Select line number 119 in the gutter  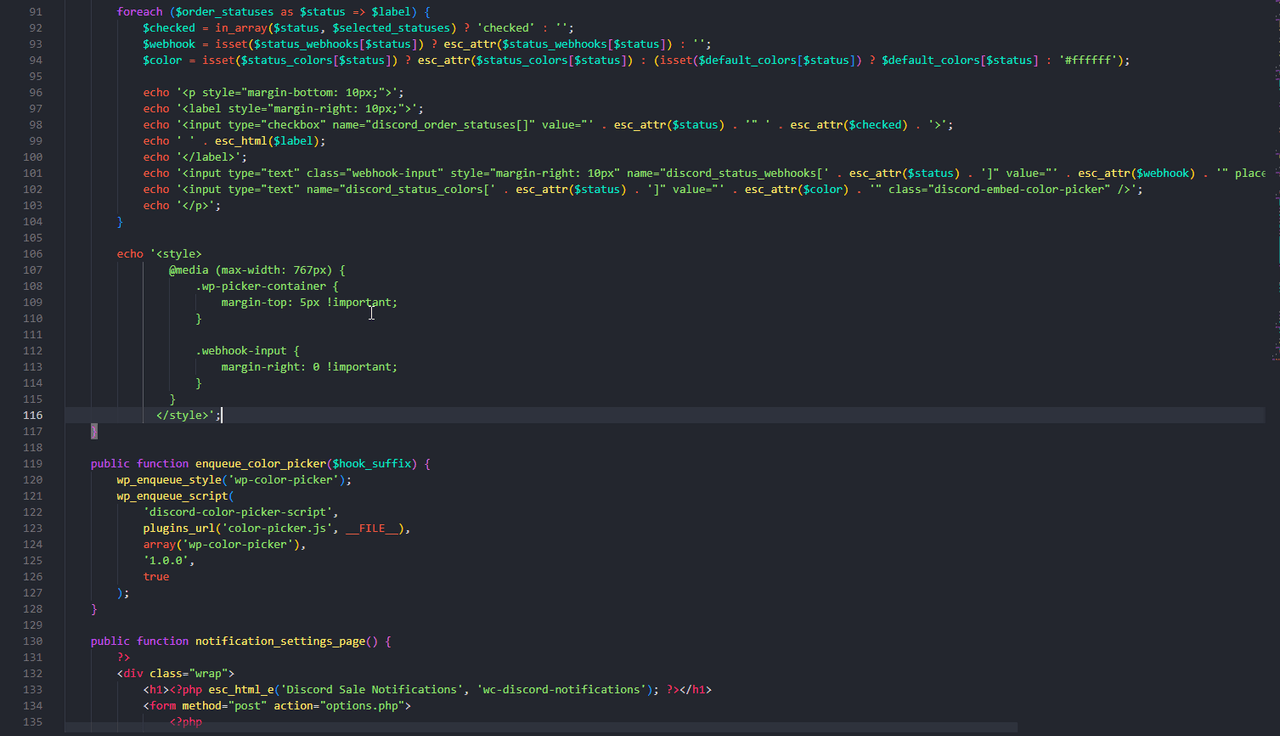point(31,464)
